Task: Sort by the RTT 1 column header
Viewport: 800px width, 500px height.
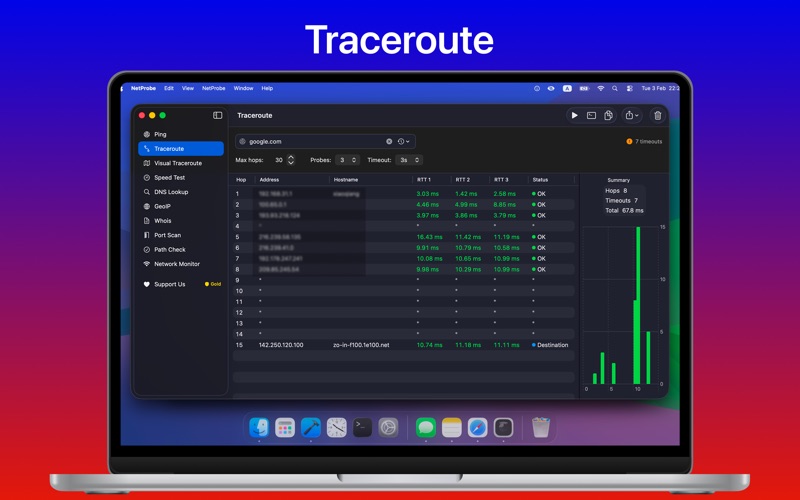Action: click(424, 180)
